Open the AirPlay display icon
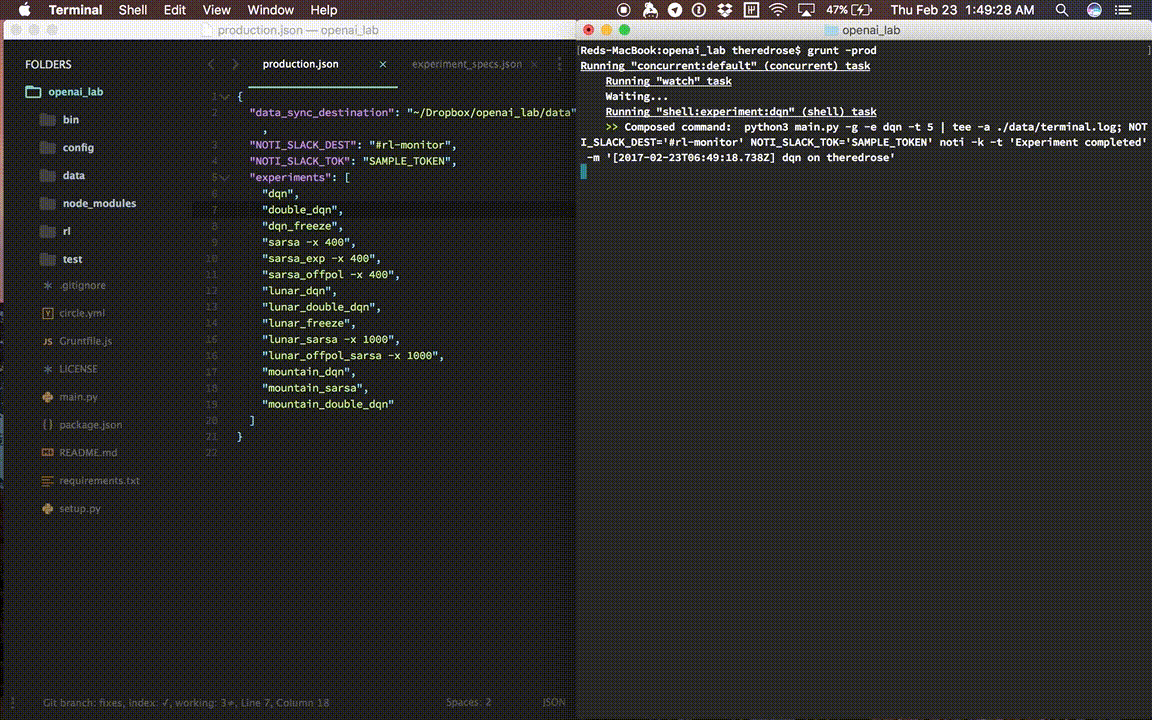This screenshot has width=1152, height=720. point(806,10)
